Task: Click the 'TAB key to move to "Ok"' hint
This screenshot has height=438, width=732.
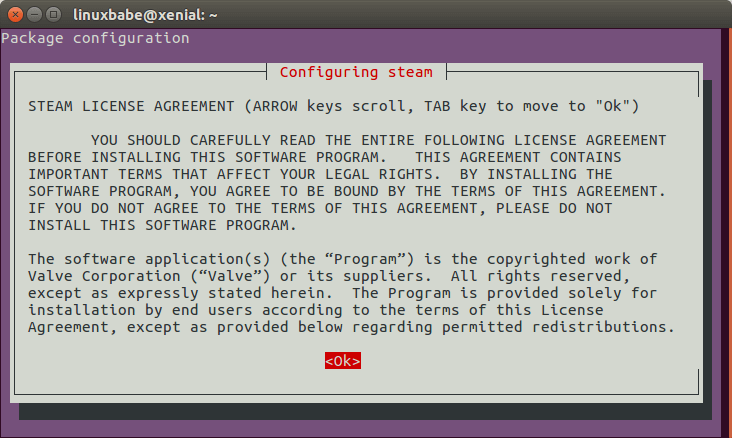Action: tap(531, 106)
